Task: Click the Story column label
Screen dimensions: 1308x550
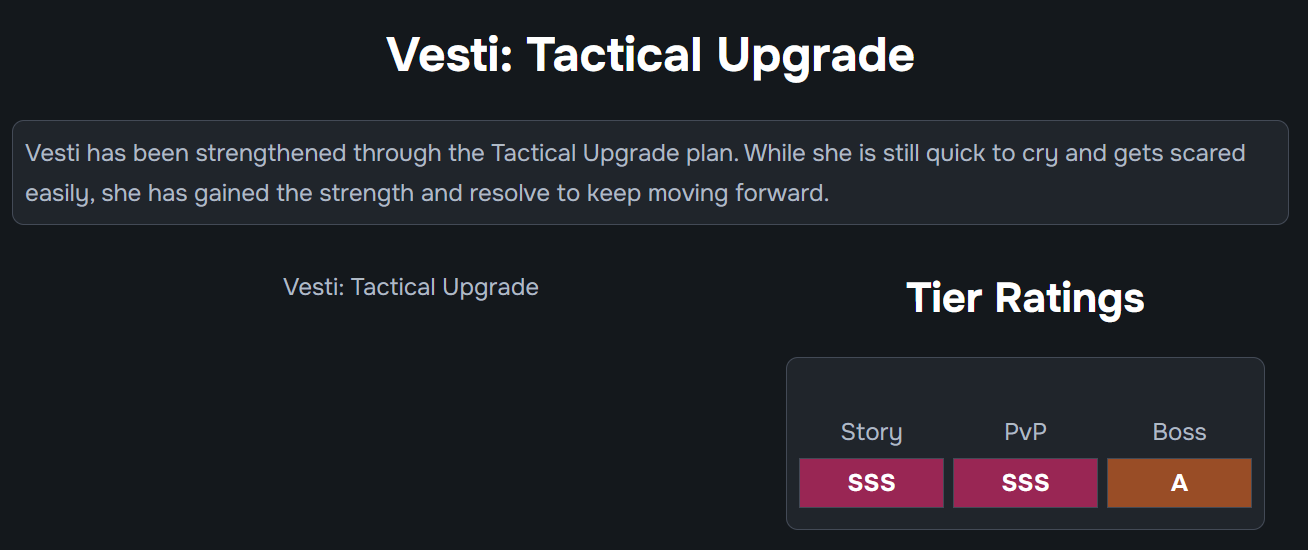Action: 871,432
